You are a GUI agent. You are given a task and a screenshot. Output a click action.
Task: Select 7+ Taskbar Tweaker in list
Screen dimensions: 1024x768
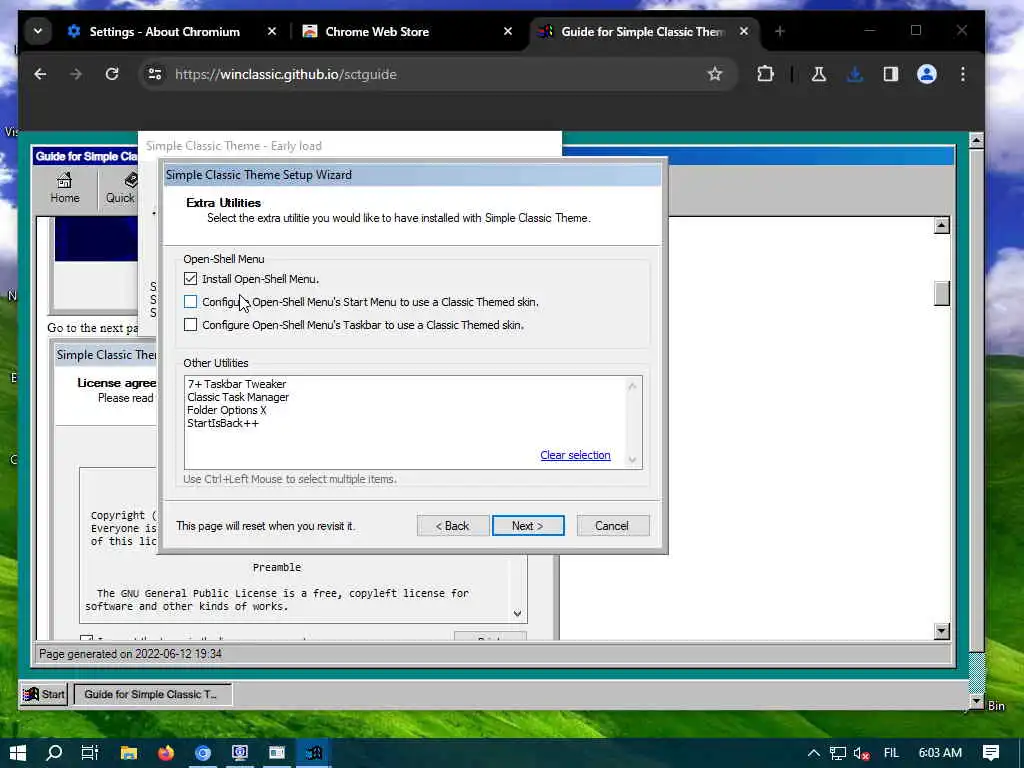pos(236,384)
